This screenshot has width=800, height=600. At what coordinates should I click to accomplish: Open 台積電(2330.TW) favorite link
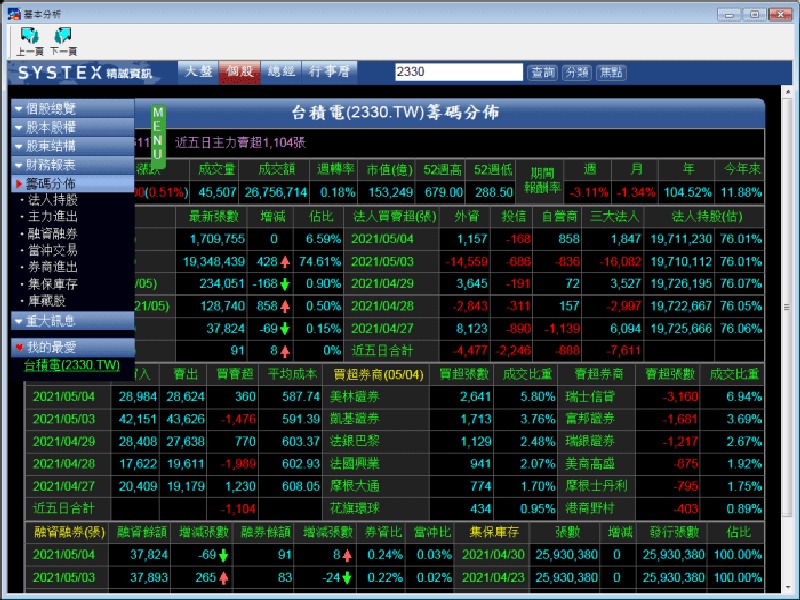tap(71, 366)
